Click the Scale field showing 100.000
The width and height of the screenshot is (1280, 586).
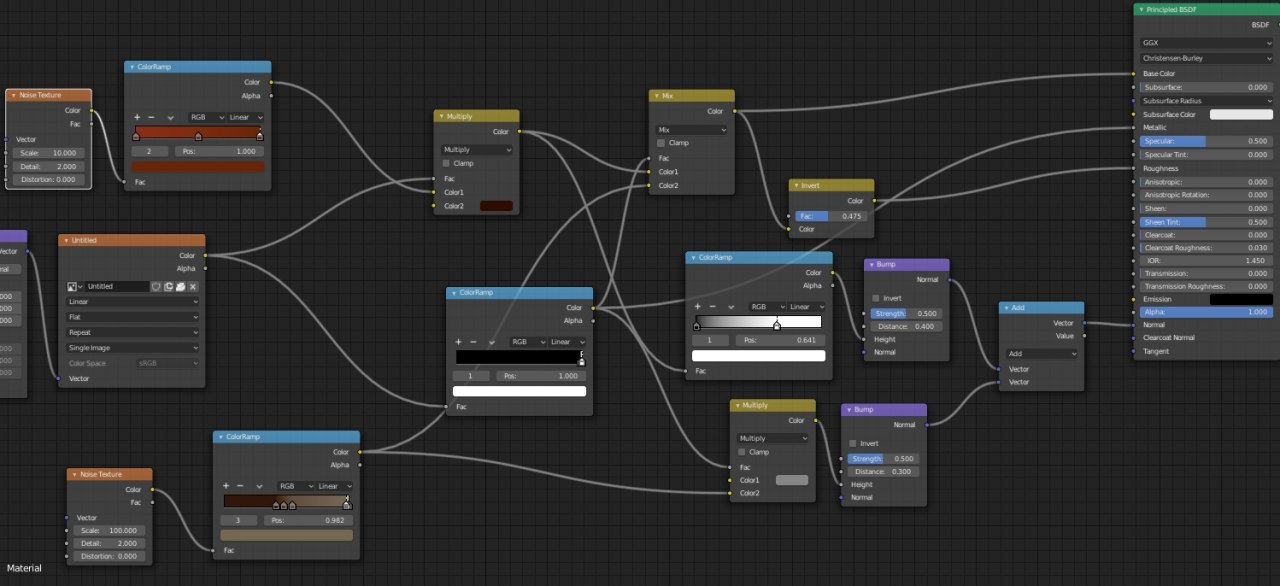(110, 531)
